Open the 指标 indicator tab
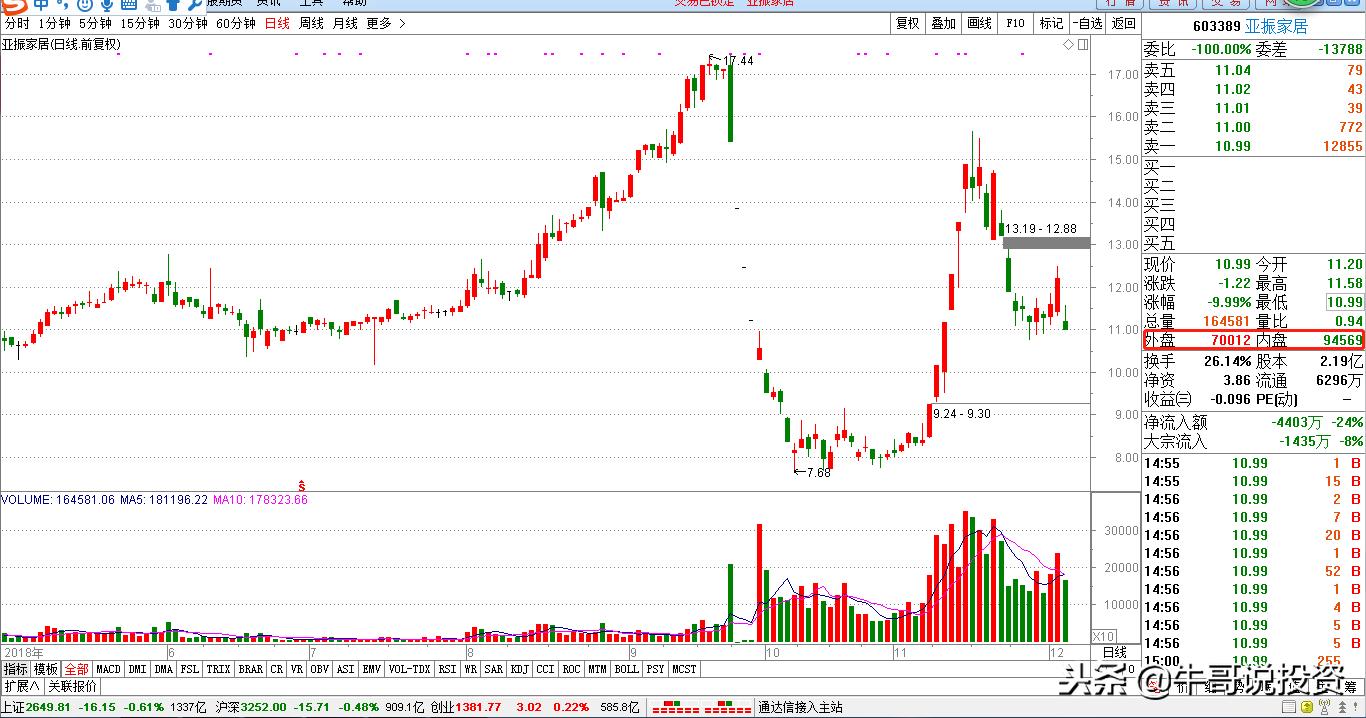The height and width of the screenshot is (718, 1366). click(x=15, y=669)
